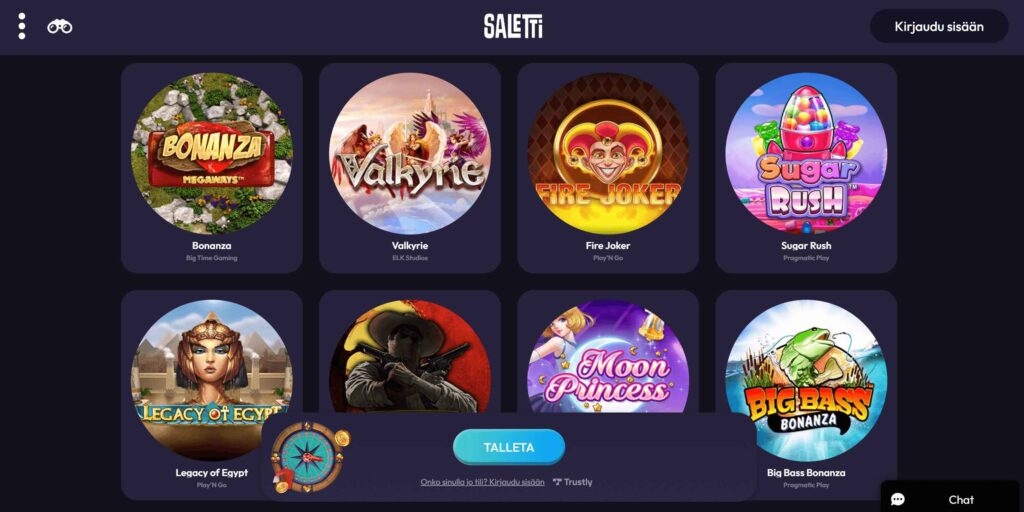Click the Fire Joker title label
Image resolution: width=1024 pixels, height=512 pixels.
(608, 246)
